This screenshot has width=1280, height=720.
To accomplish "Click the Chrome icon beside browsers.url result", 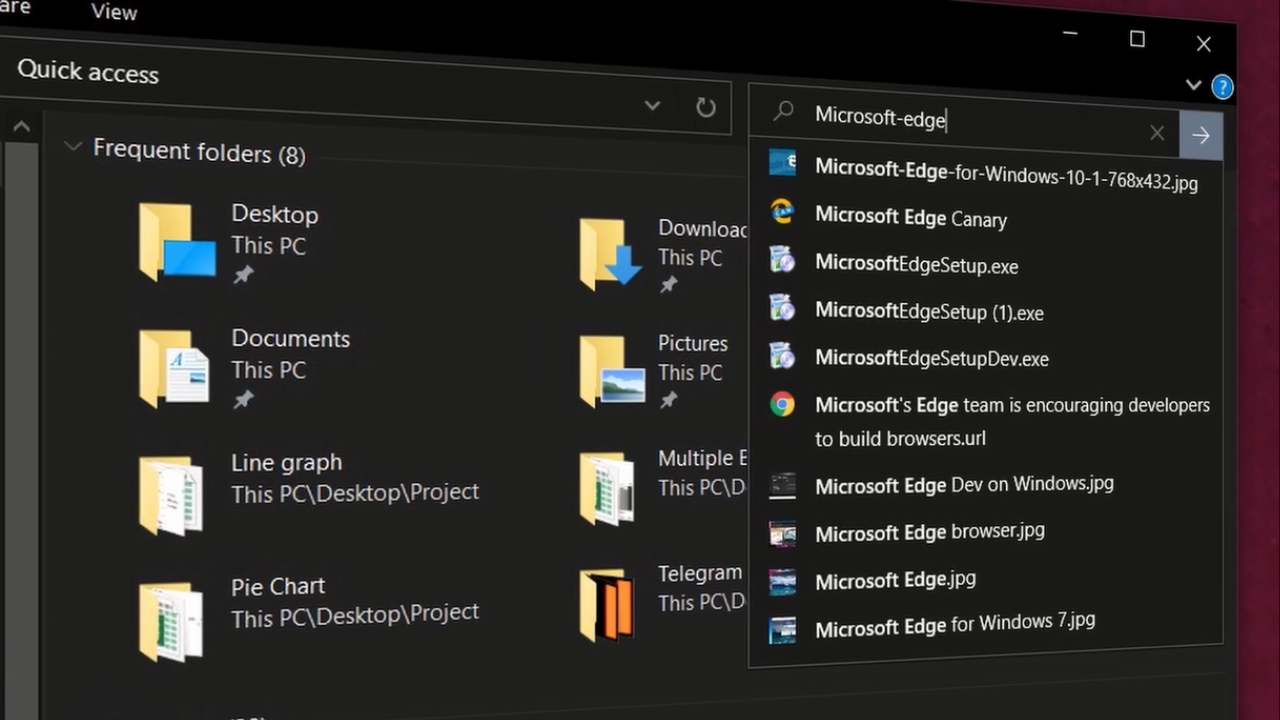I will (783, 404).
